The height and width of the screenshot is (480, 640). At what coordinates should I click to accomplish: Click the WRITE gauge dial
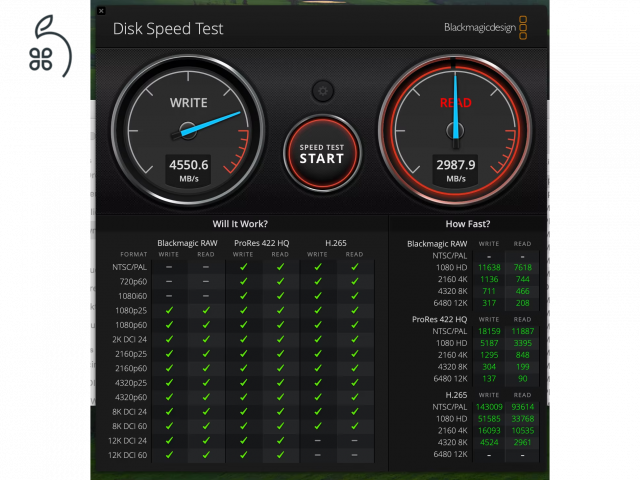point(188,131)
